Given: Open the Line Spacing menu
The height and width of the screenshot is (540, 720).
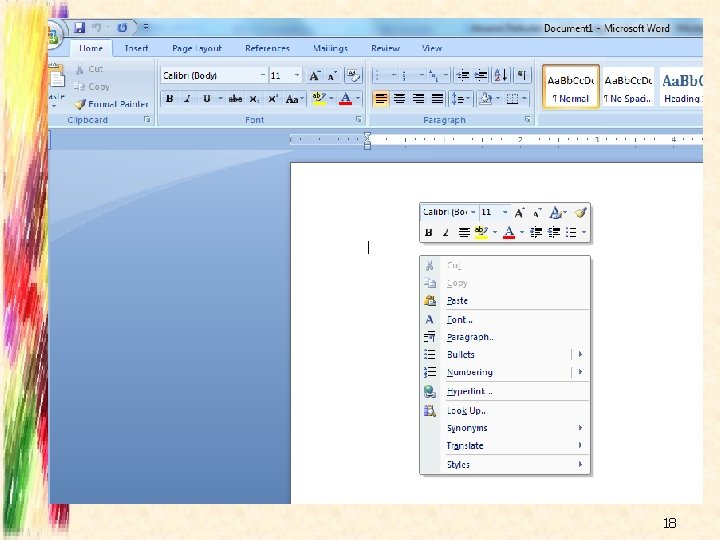Looking at the screenshot, I should tap(461, 99).
